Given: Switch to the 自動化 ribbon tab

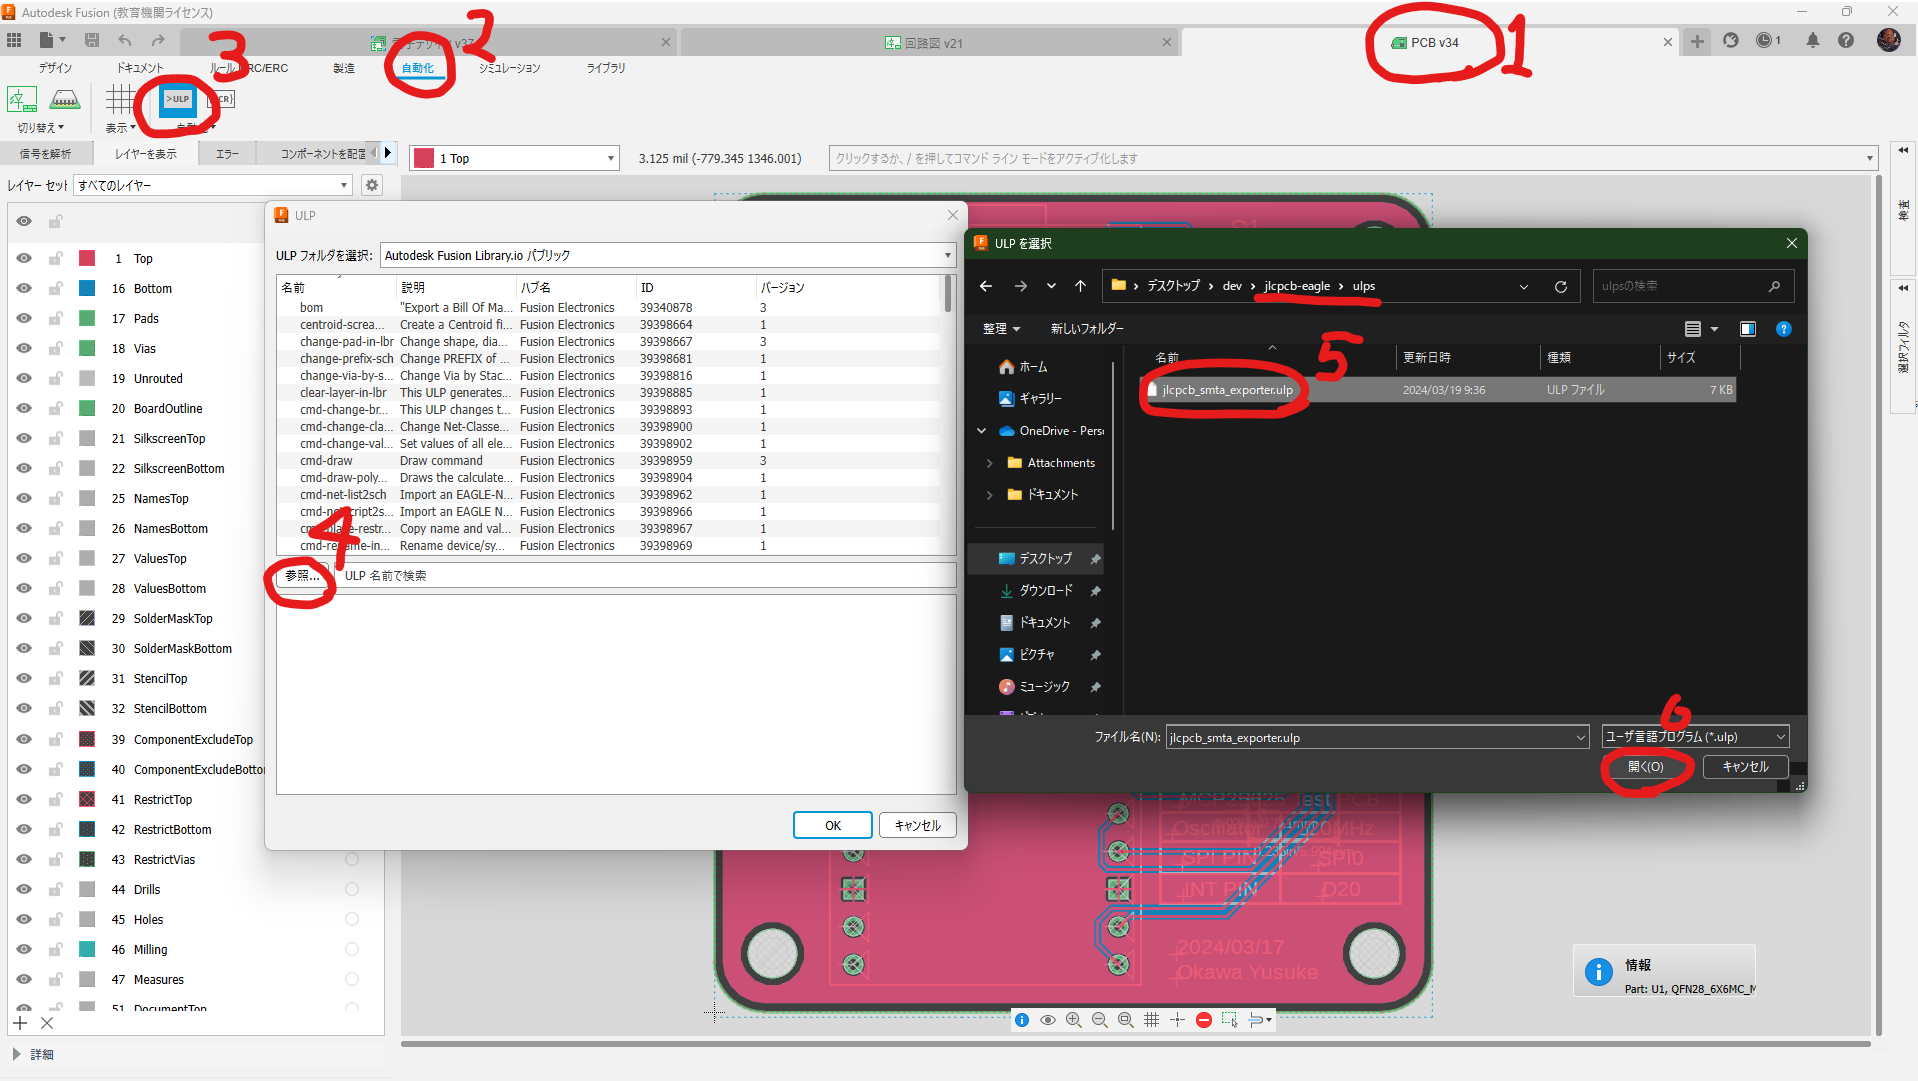Looking at the screenshot, I should coord(418,68).
